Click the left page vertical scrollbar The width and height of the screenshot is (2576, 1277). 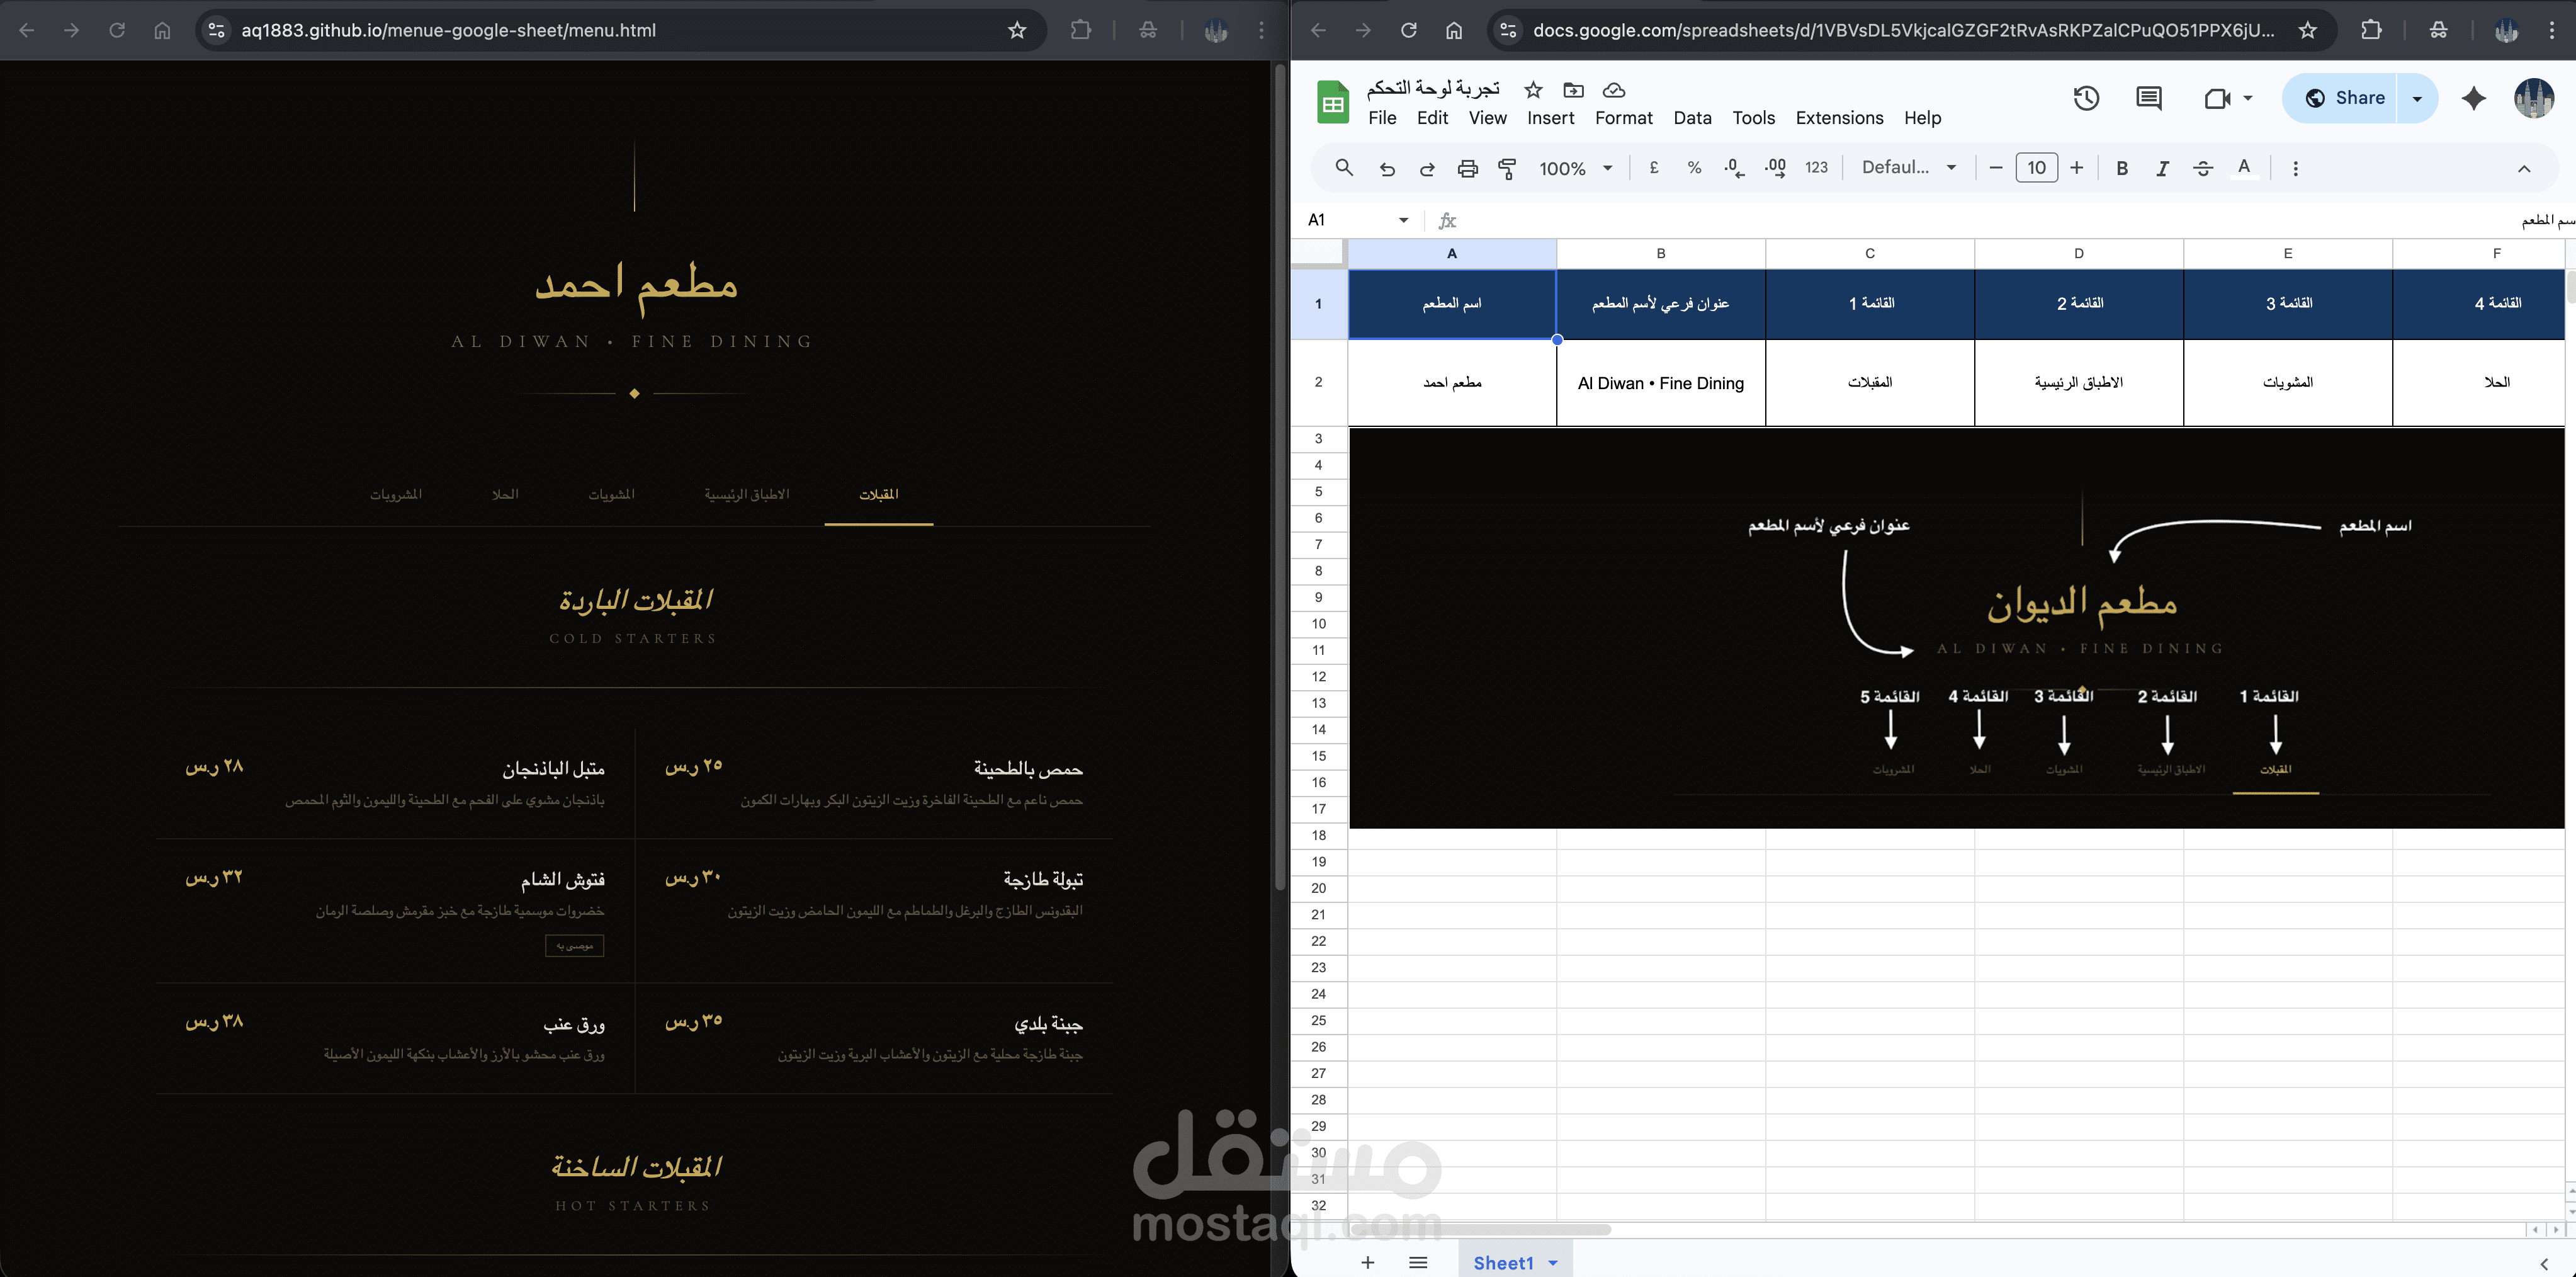(1279, 478)
